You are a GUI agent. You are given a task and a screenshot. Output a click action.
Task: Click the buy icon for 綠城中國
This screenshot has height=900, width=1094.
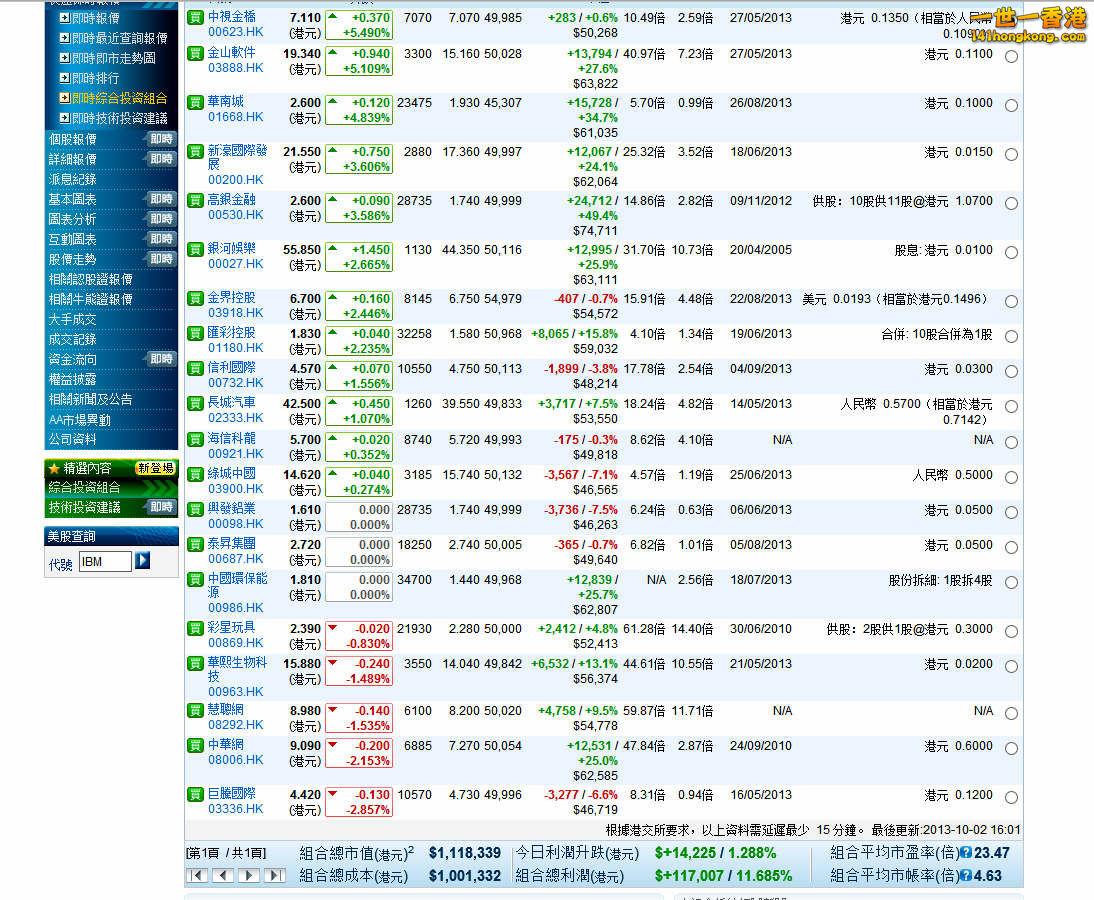[x=195, y=474]
